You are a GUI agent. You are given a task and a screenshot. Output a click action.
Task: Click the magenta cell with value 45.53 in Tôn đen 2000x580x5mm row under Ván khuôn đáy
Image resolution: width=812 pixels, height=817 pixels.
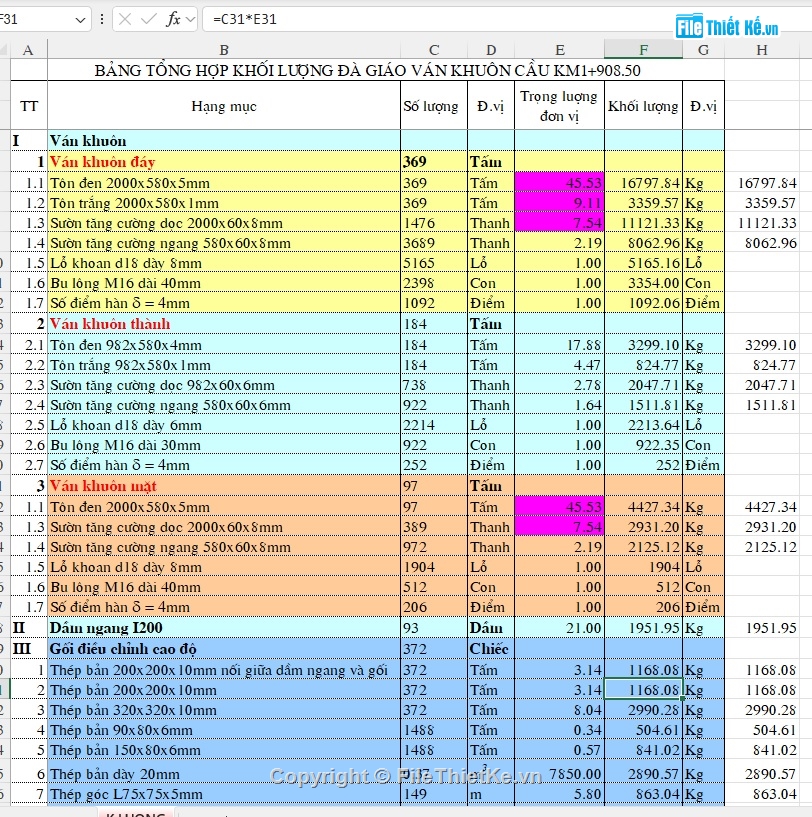point(559,183)
